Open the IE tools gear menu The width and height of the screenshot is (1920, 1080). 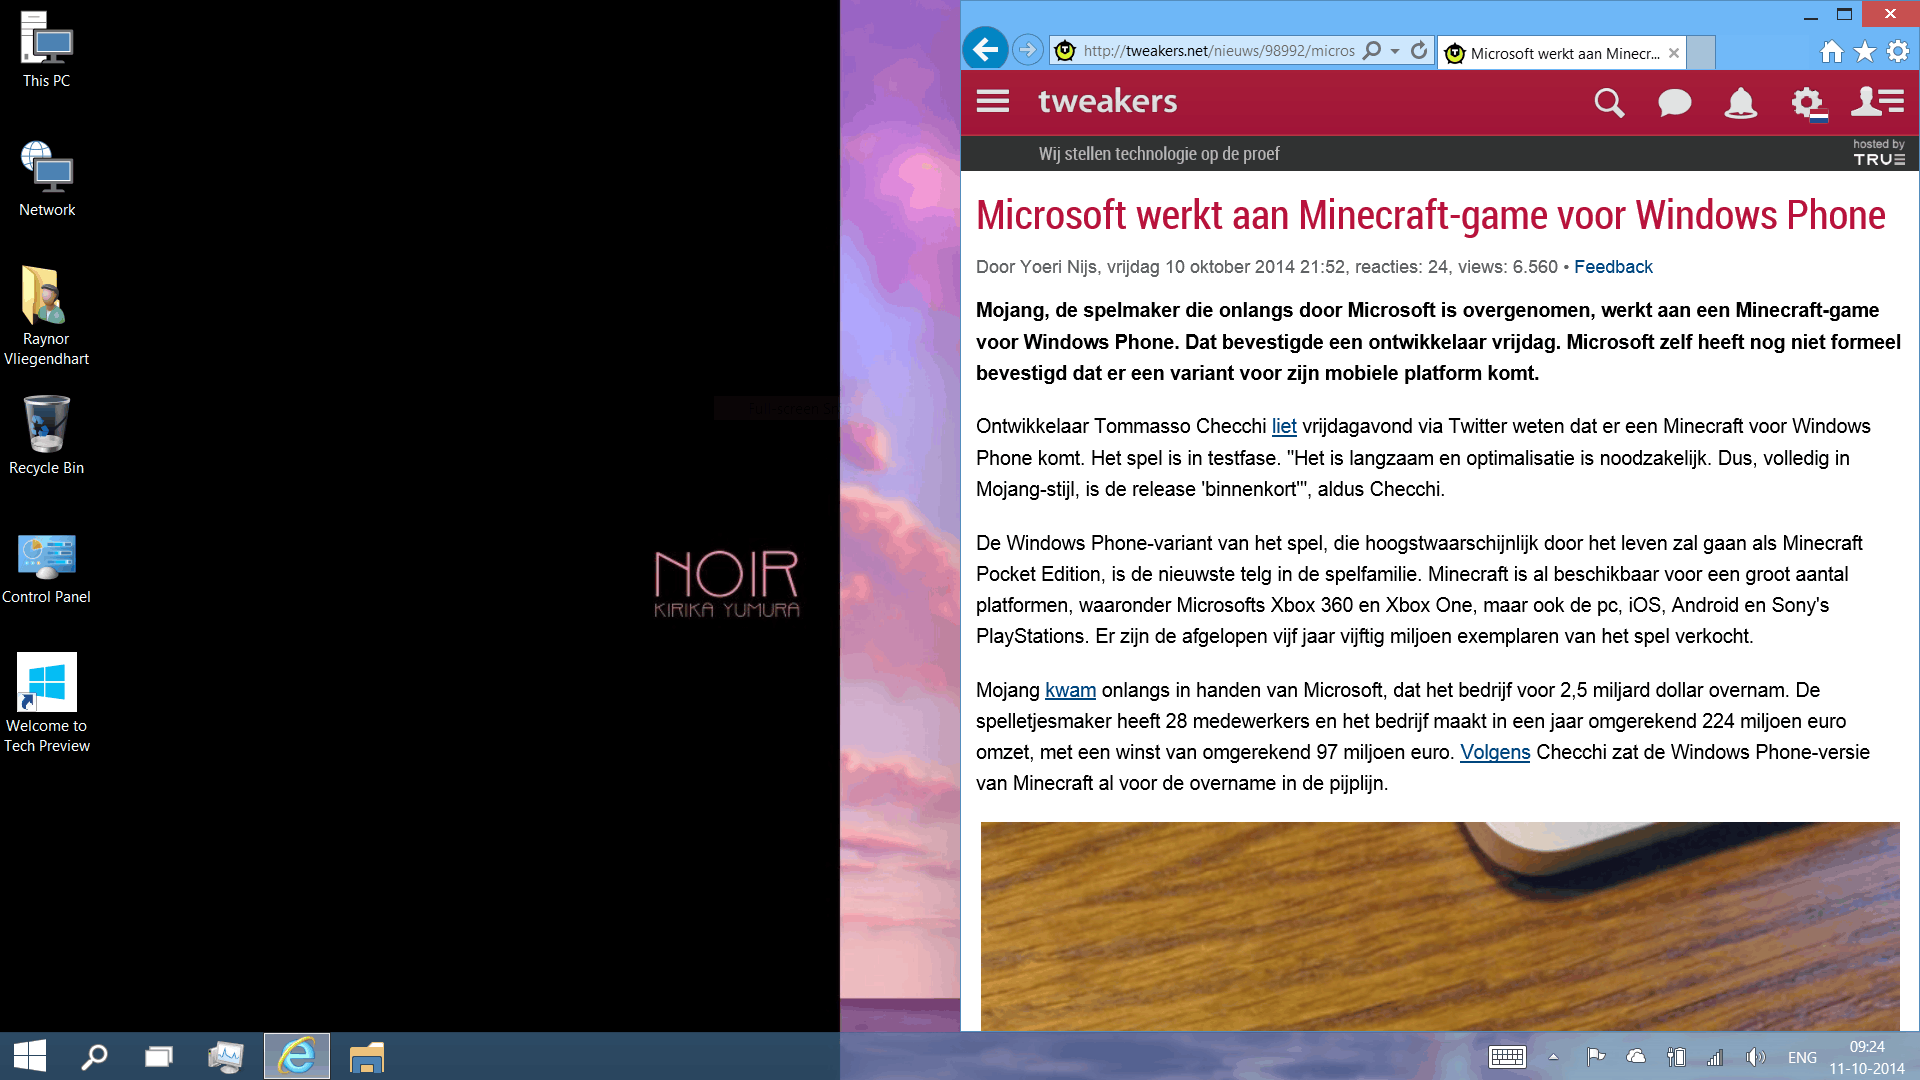tap(1897, 51)
